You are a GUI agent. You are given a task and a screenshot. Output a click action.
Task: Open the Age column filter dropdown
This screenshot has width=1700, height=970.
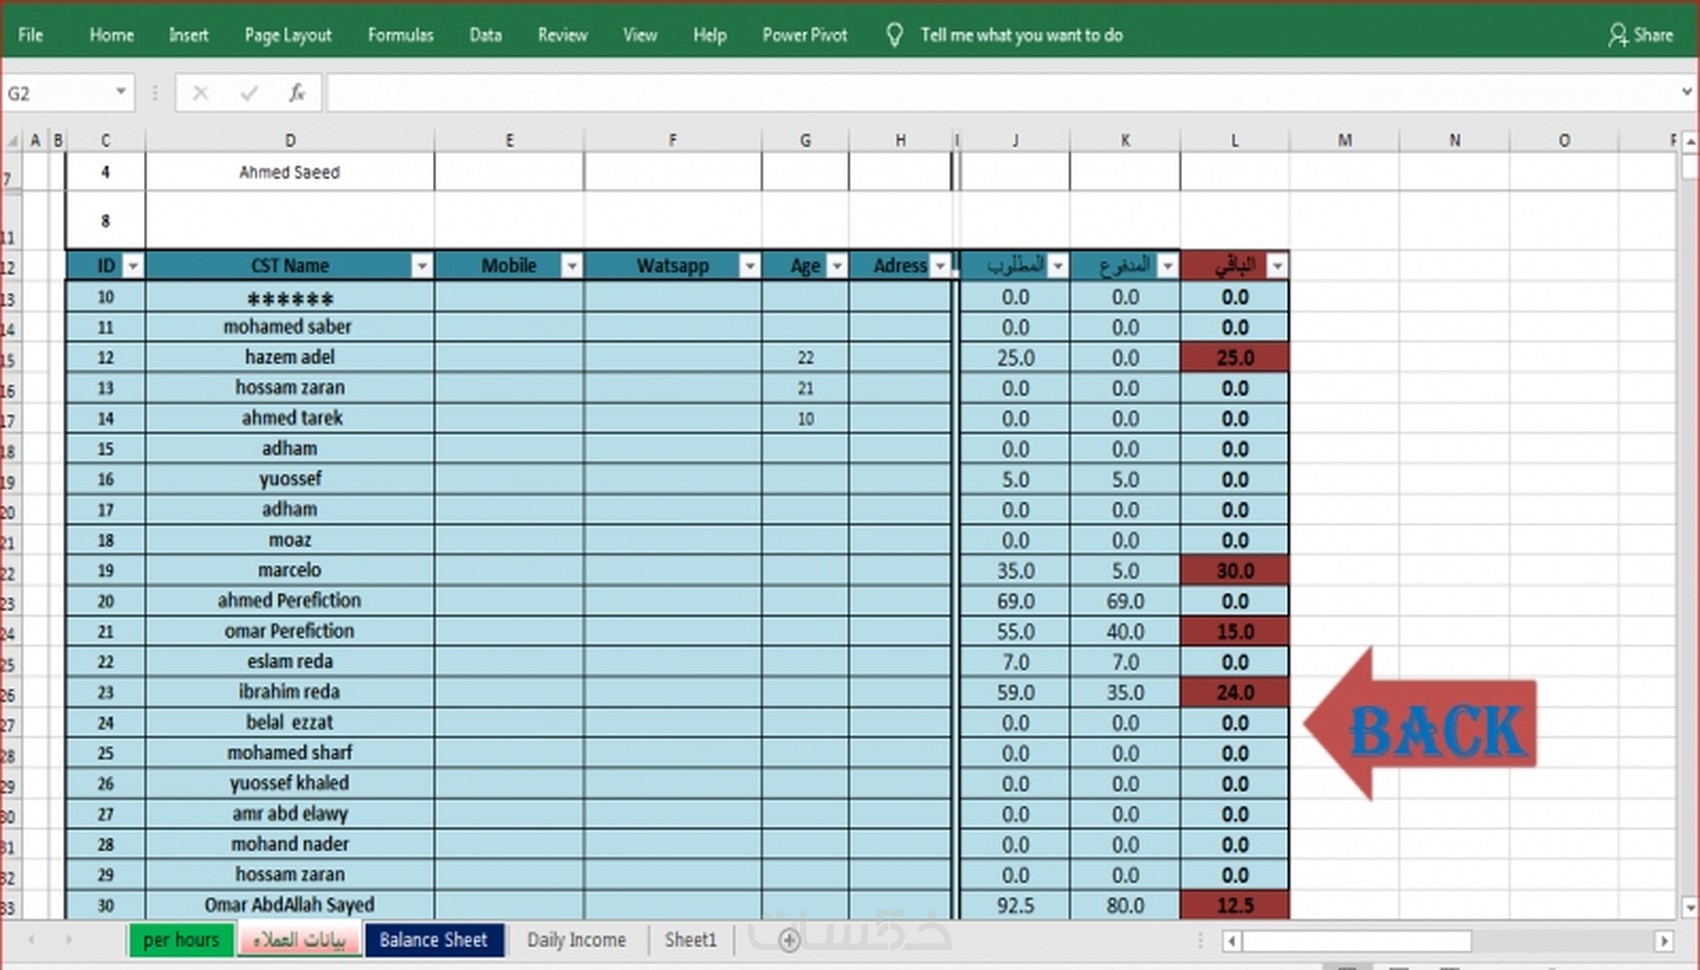(x=837, y=266)
